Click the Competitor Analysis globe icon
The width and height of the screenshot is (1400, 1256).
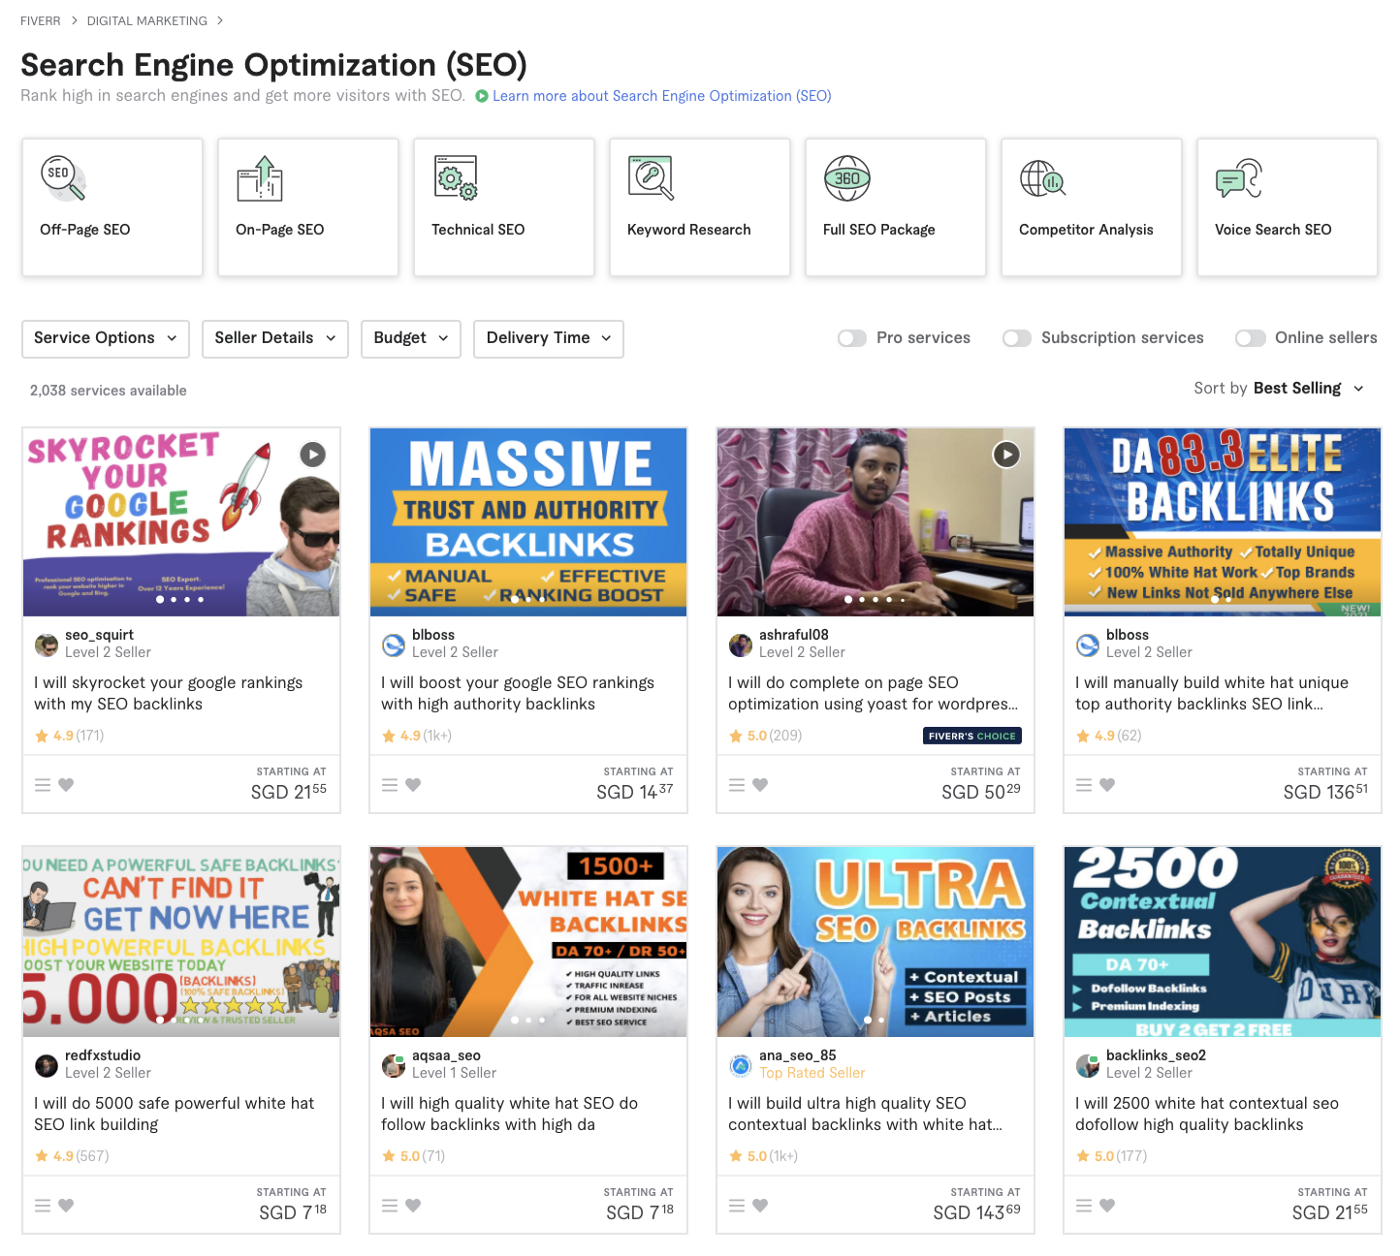1042,179
